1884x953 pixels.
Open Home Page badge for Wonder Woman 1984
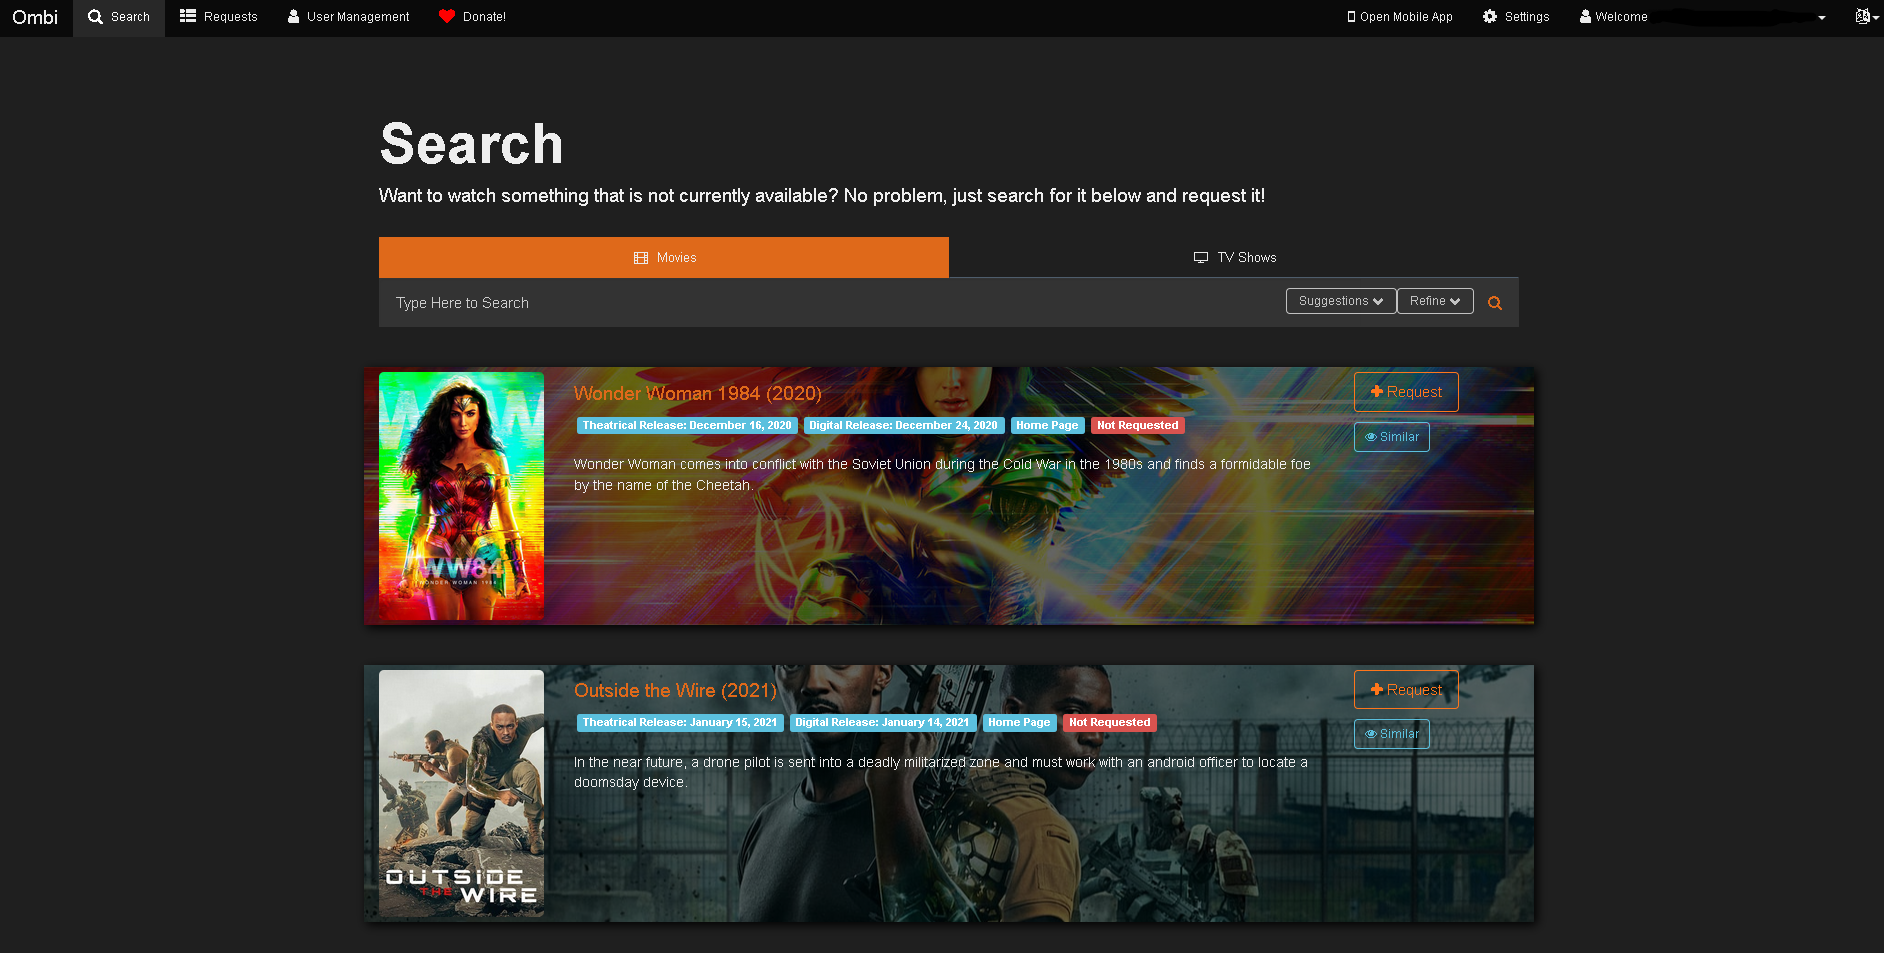click(x=1047, y=425)
